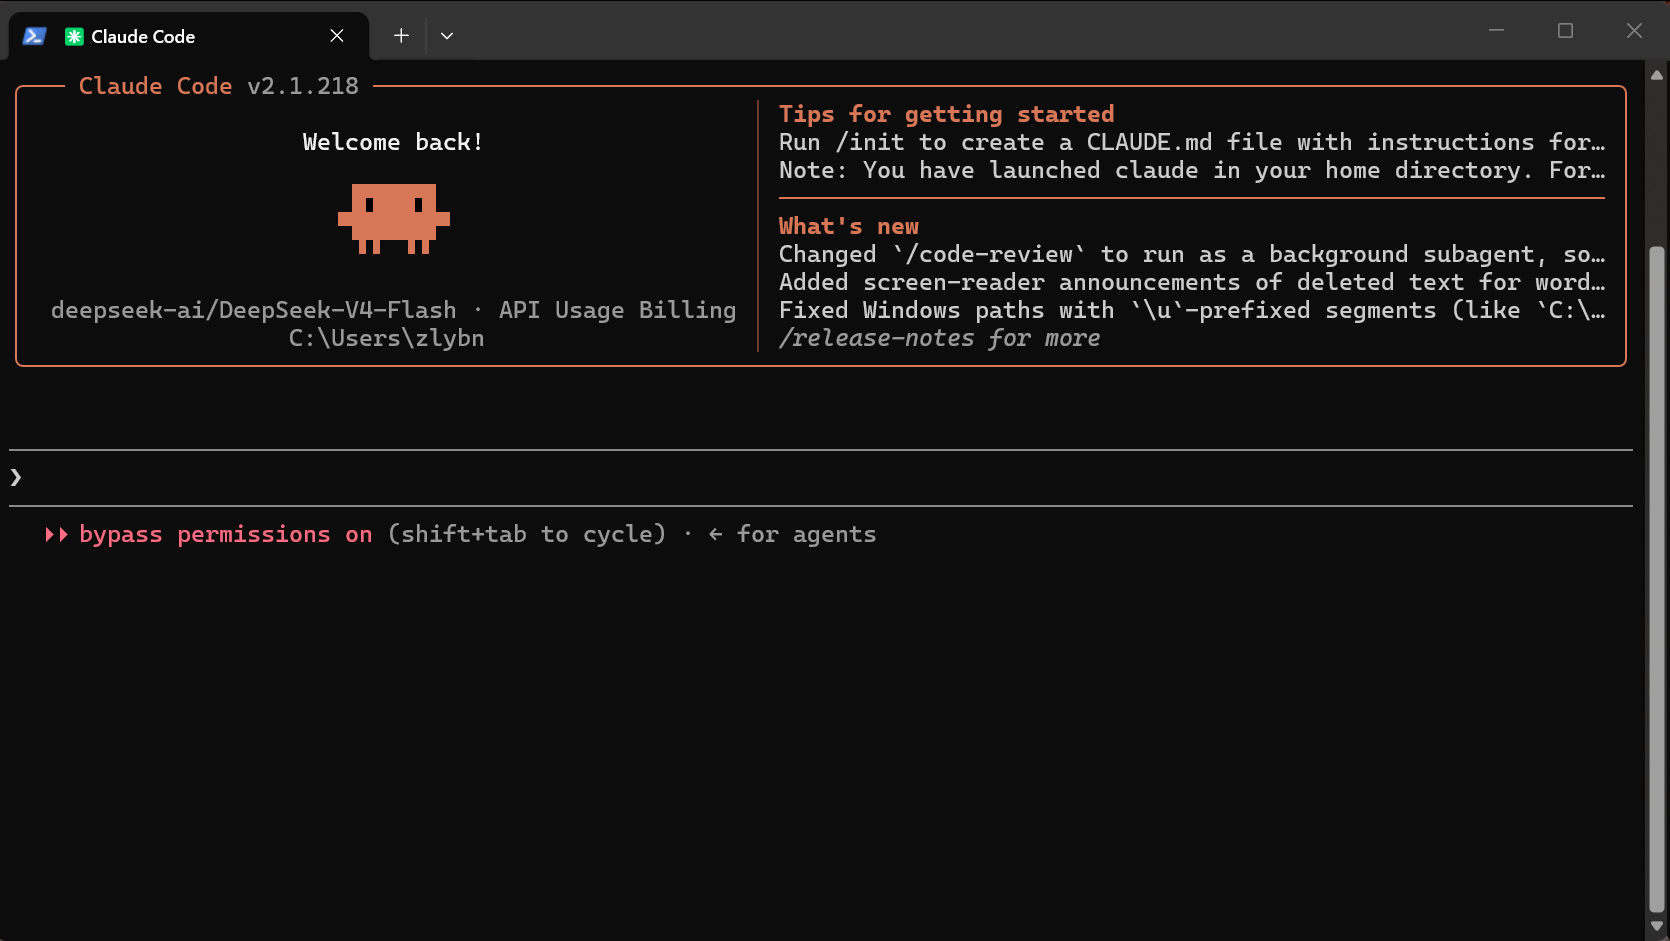
Task: Click the '(shift+tab to cycle)' hint
Action: click(x=527, y=535)
